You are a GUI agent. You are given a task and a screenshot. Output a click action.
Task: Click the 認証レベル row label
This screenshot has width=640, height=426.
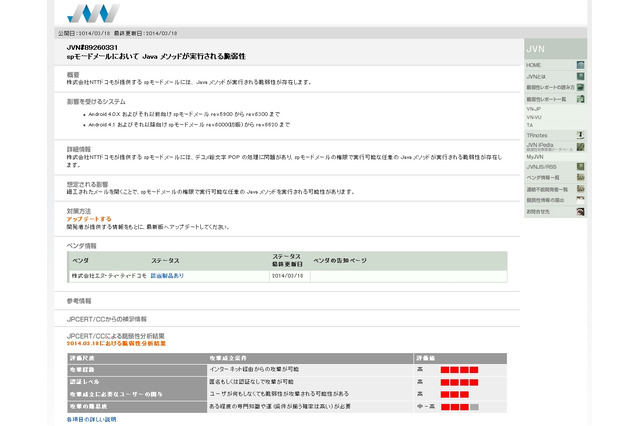[x=84, y=382]
